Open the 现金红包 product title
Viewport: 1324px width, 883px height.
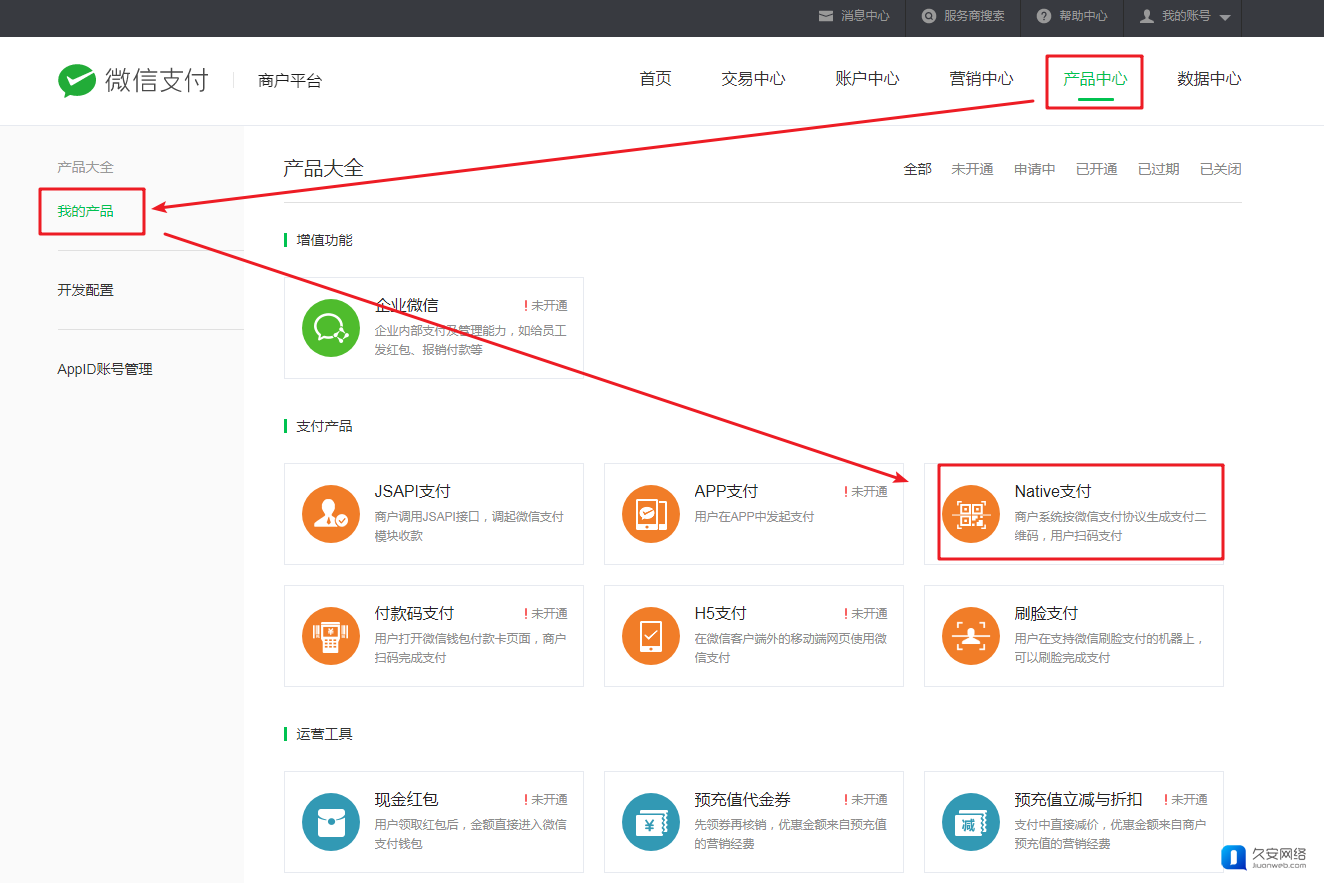pyautogui.click(x=406, y=799)
